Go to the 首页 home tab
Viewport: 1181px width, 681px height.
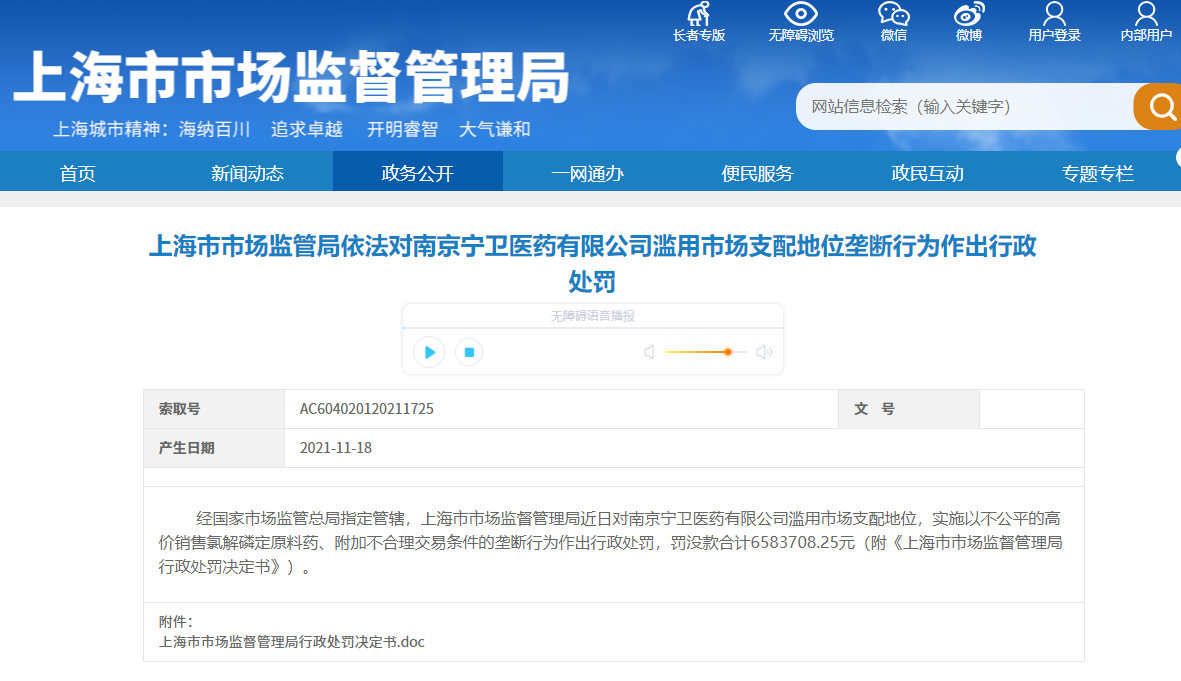tap(78, 173)
